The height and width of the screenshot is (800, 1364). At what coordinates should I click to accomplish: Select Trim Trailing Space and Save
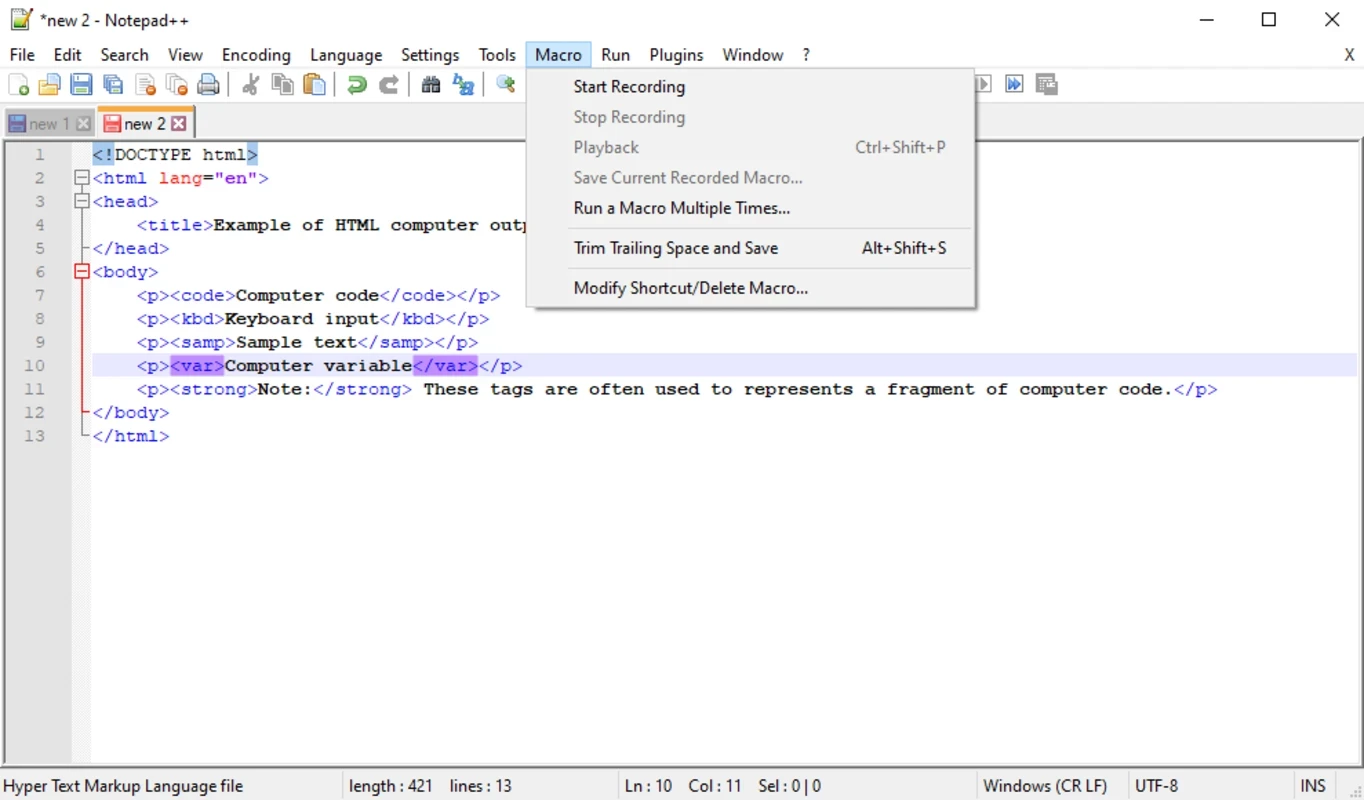point(675,248)
